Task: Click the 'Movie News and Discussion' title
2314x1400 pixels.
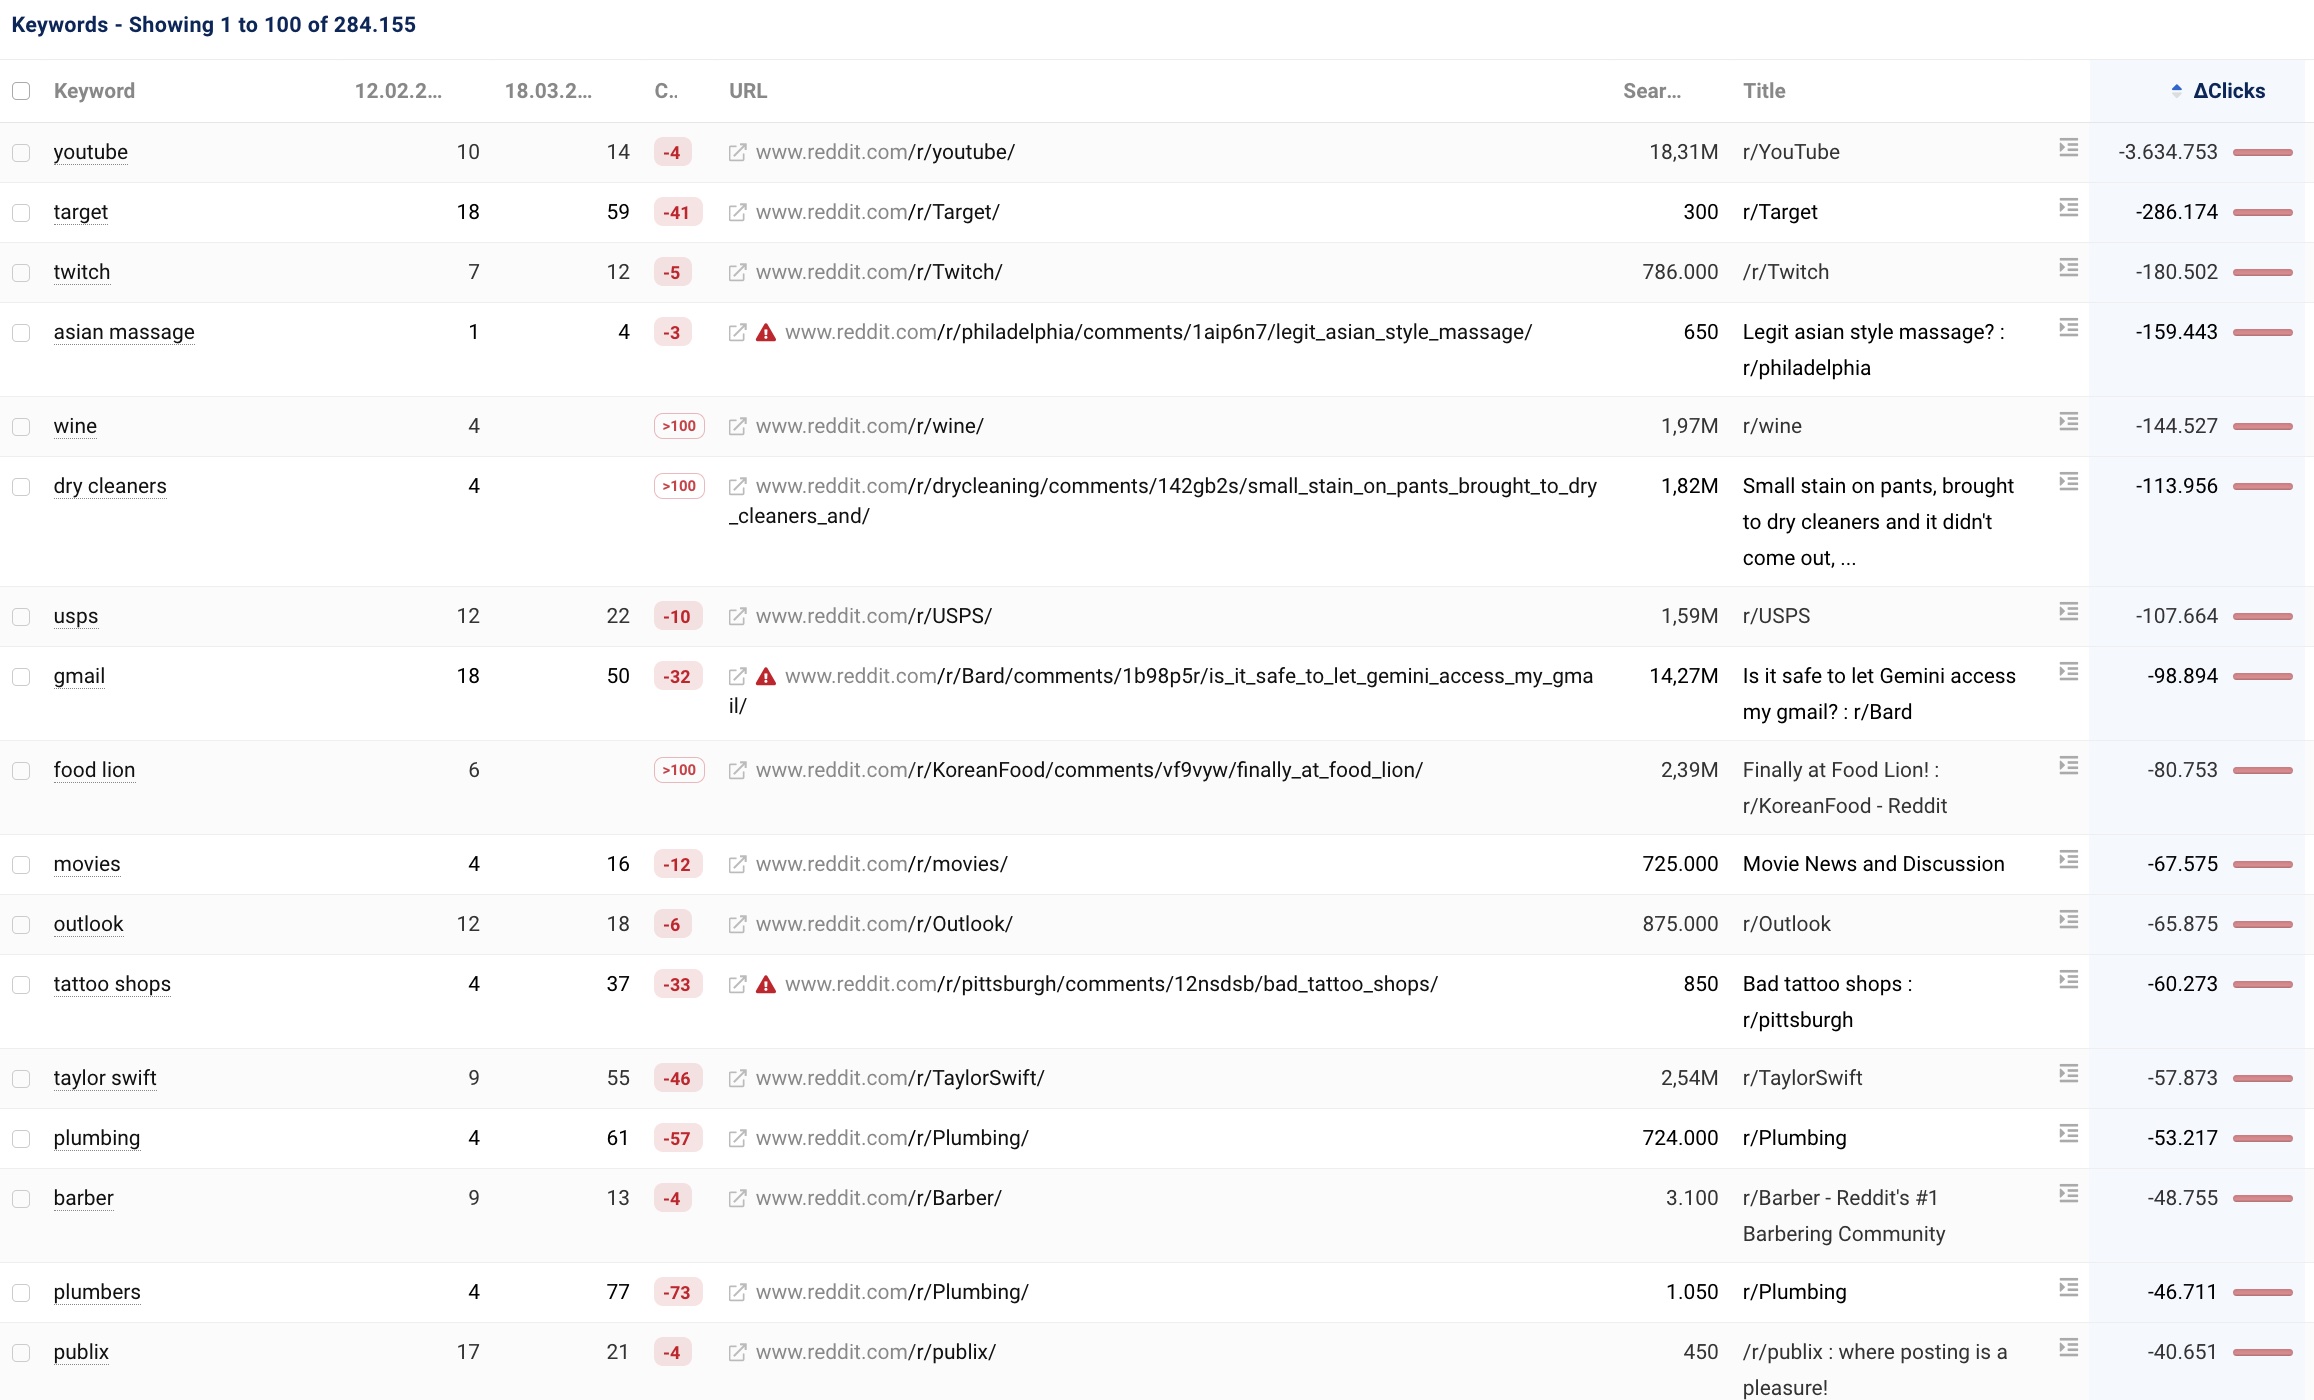Action: (x=1873, y=864)
